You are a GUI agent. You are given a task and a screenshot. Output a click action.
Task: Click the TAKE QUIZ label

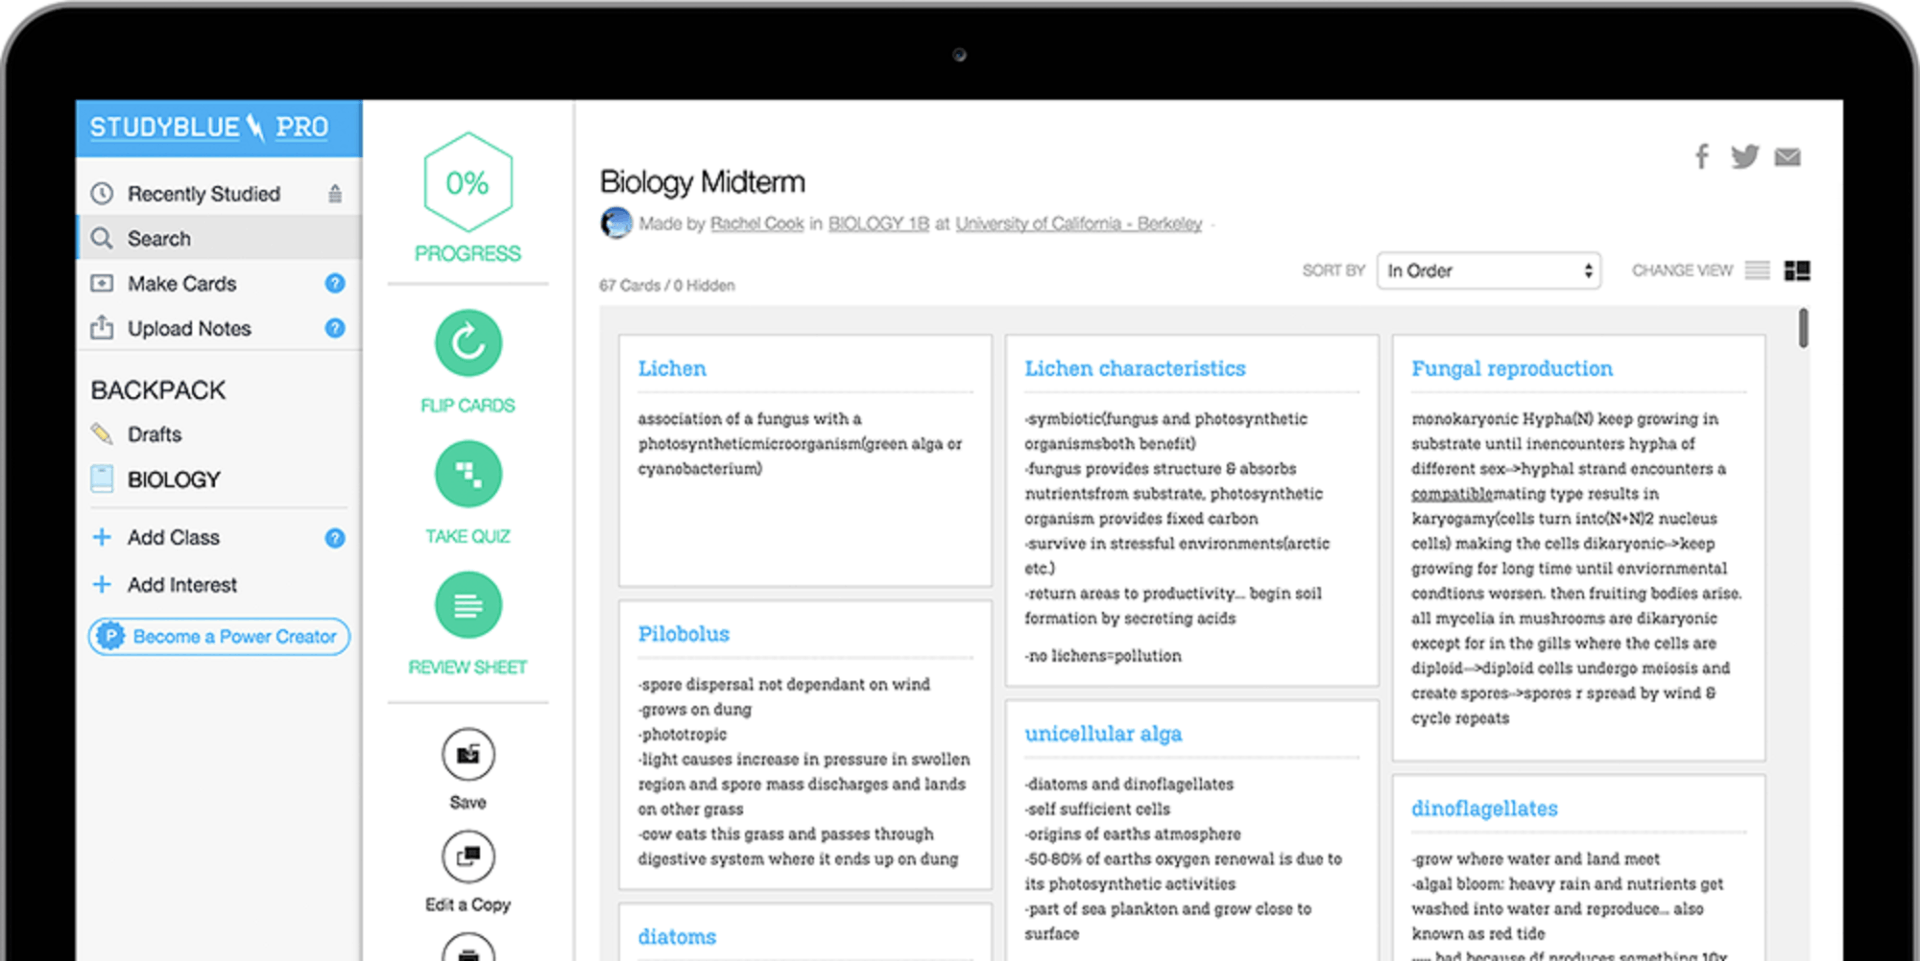[468, 536]
